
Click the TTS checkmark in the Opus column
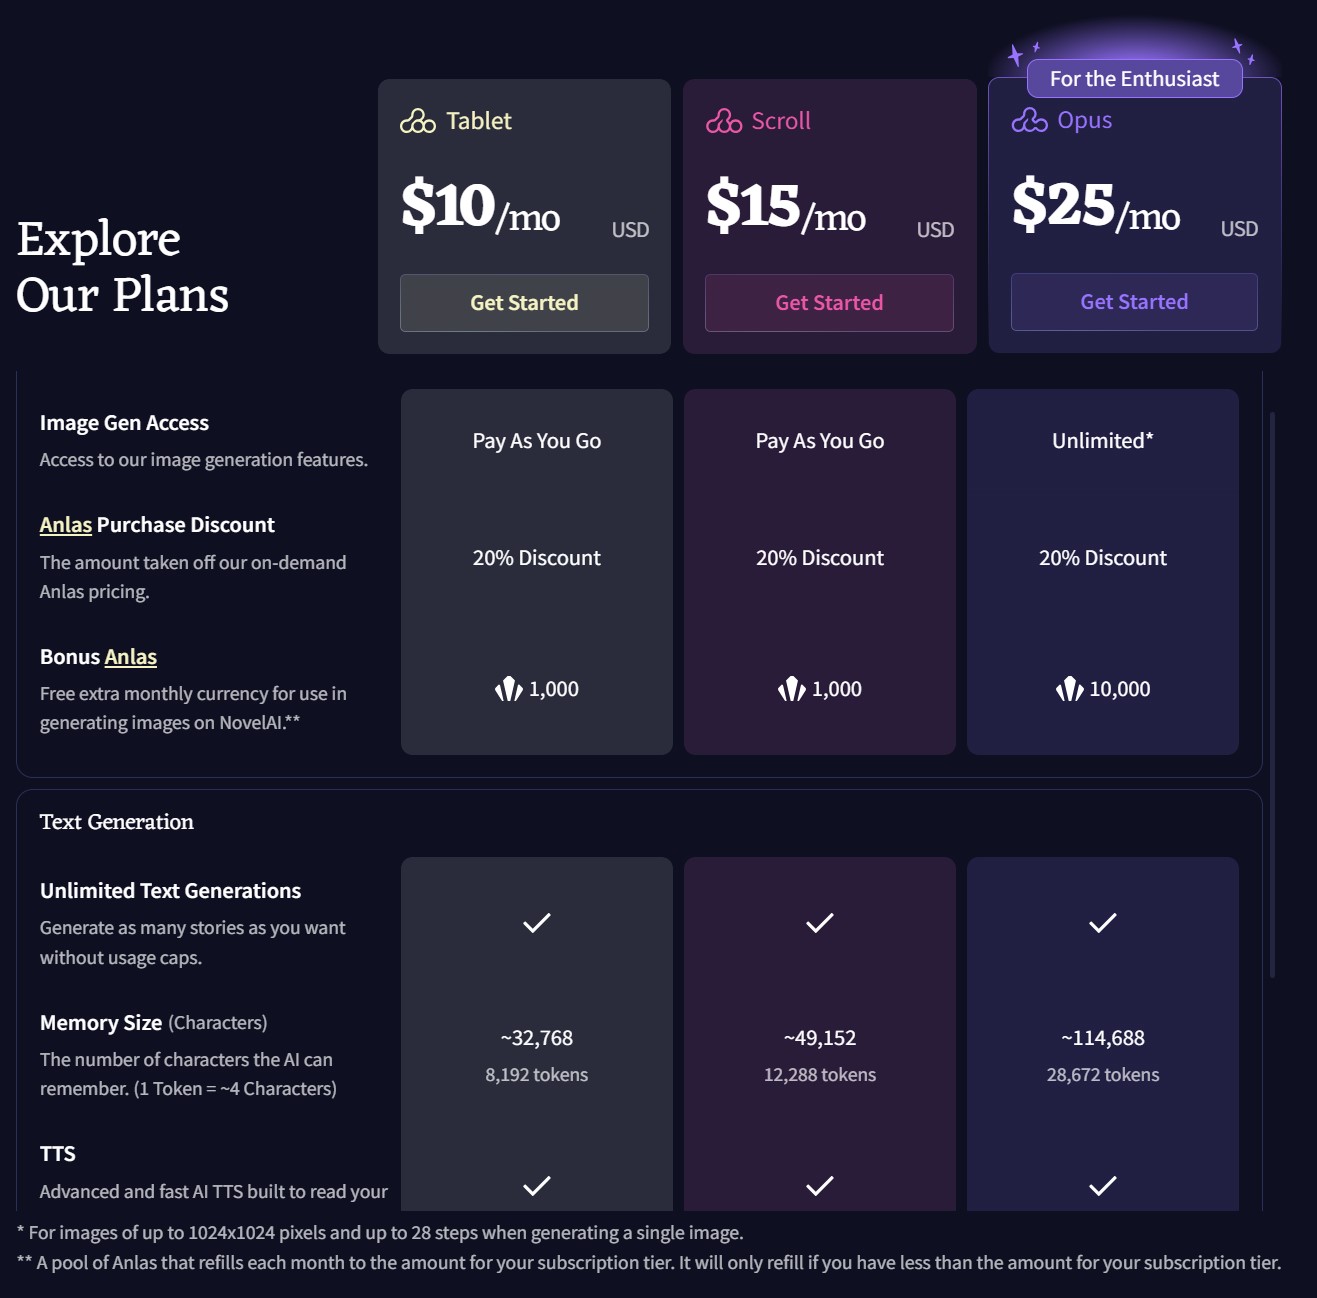click(x=1102, y=1186)
